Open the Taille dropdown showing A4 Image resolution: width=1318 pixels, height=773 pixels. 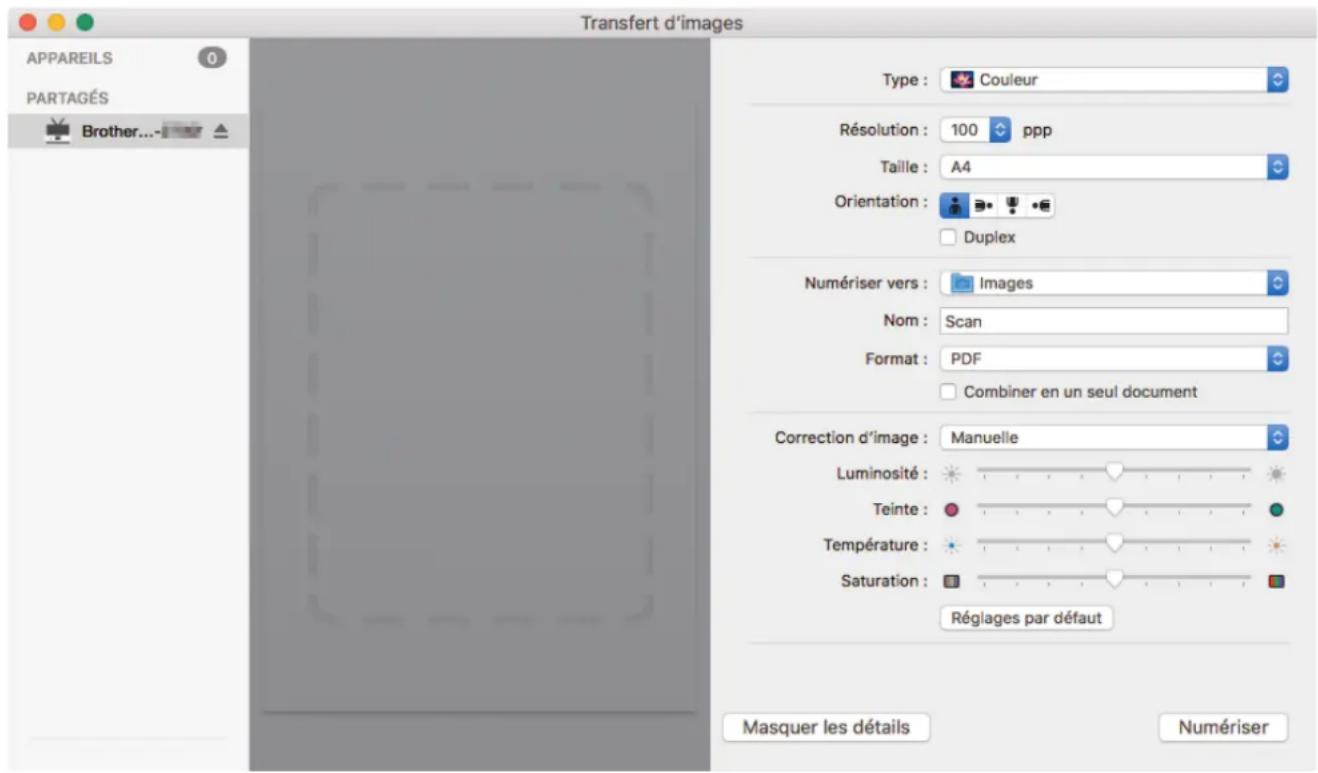(x=1114, y=168)
